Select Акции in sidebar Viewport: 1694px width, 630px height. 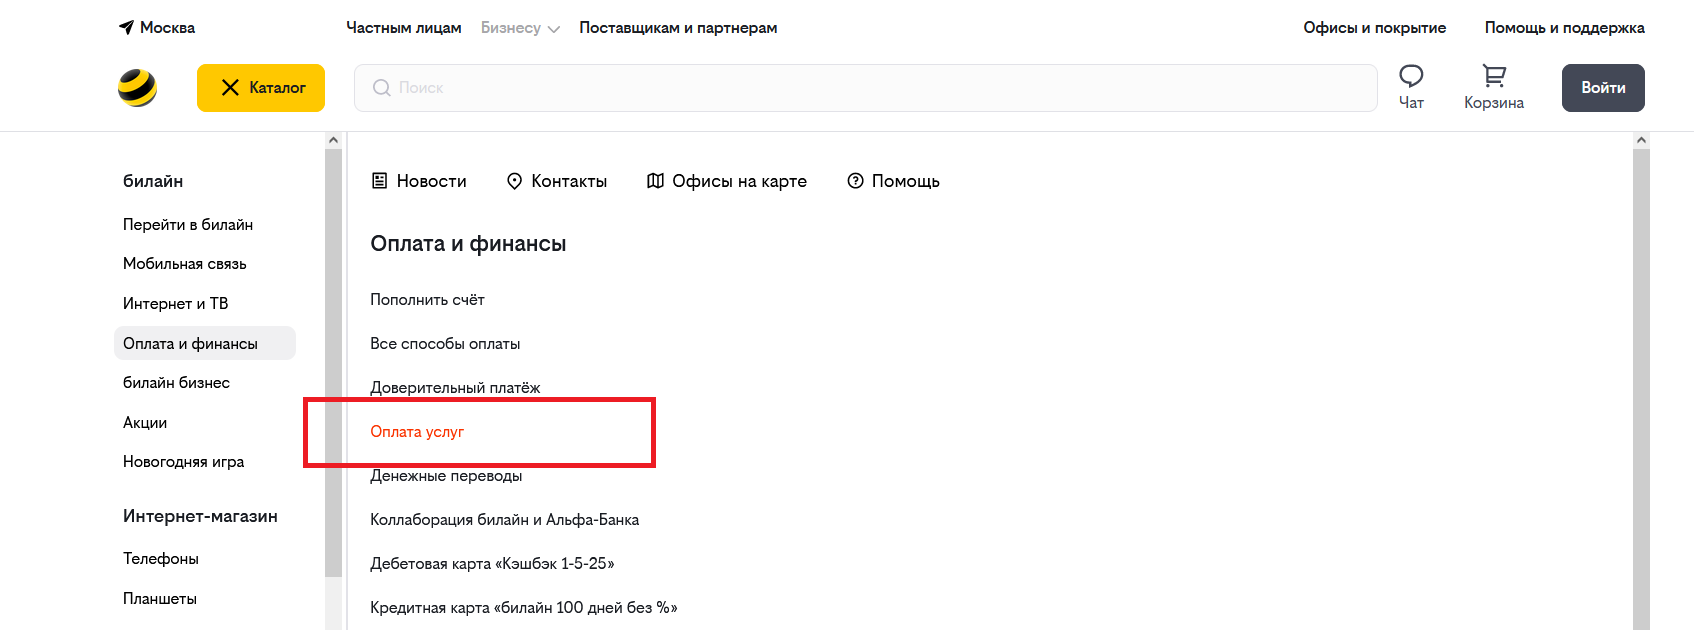click(x=145, y=423)
